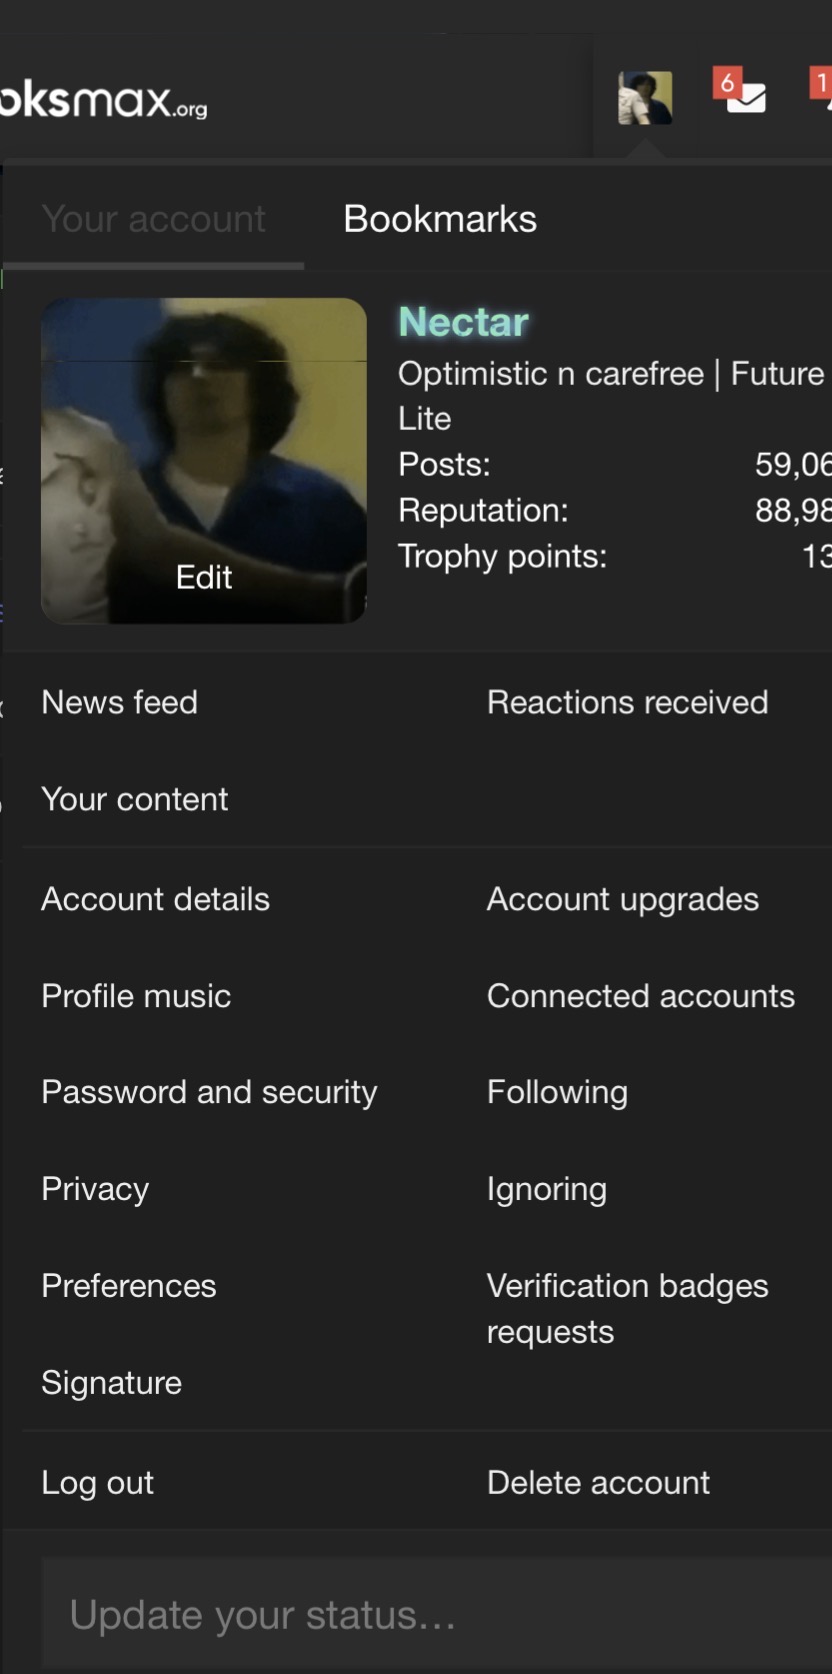
Task: Edit the profile avatar picture
Action: coord(204,461)
